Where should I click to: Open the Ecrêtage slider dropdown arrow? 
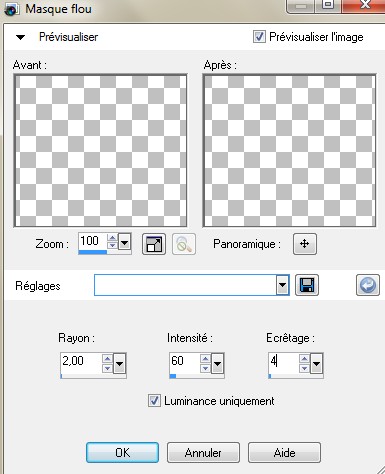click(x=316, y=363)
